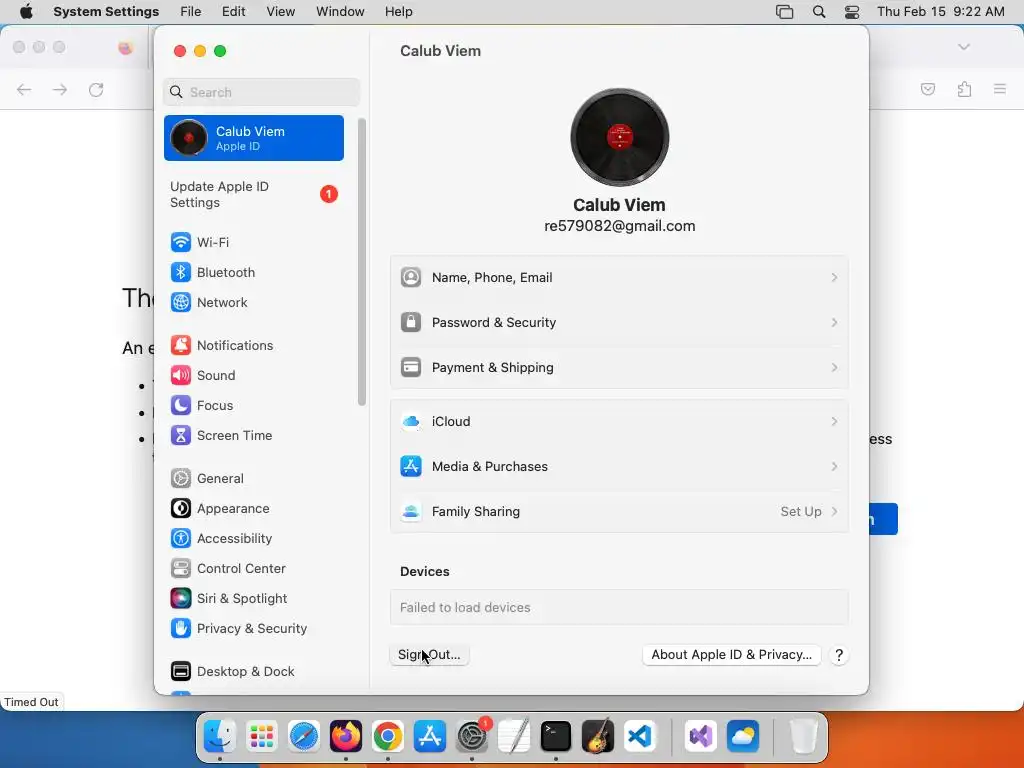The width and height of the screenshot is (1024, 768).
Task: Click the sidebar vertical scrollbar
Action: [362, 263]
